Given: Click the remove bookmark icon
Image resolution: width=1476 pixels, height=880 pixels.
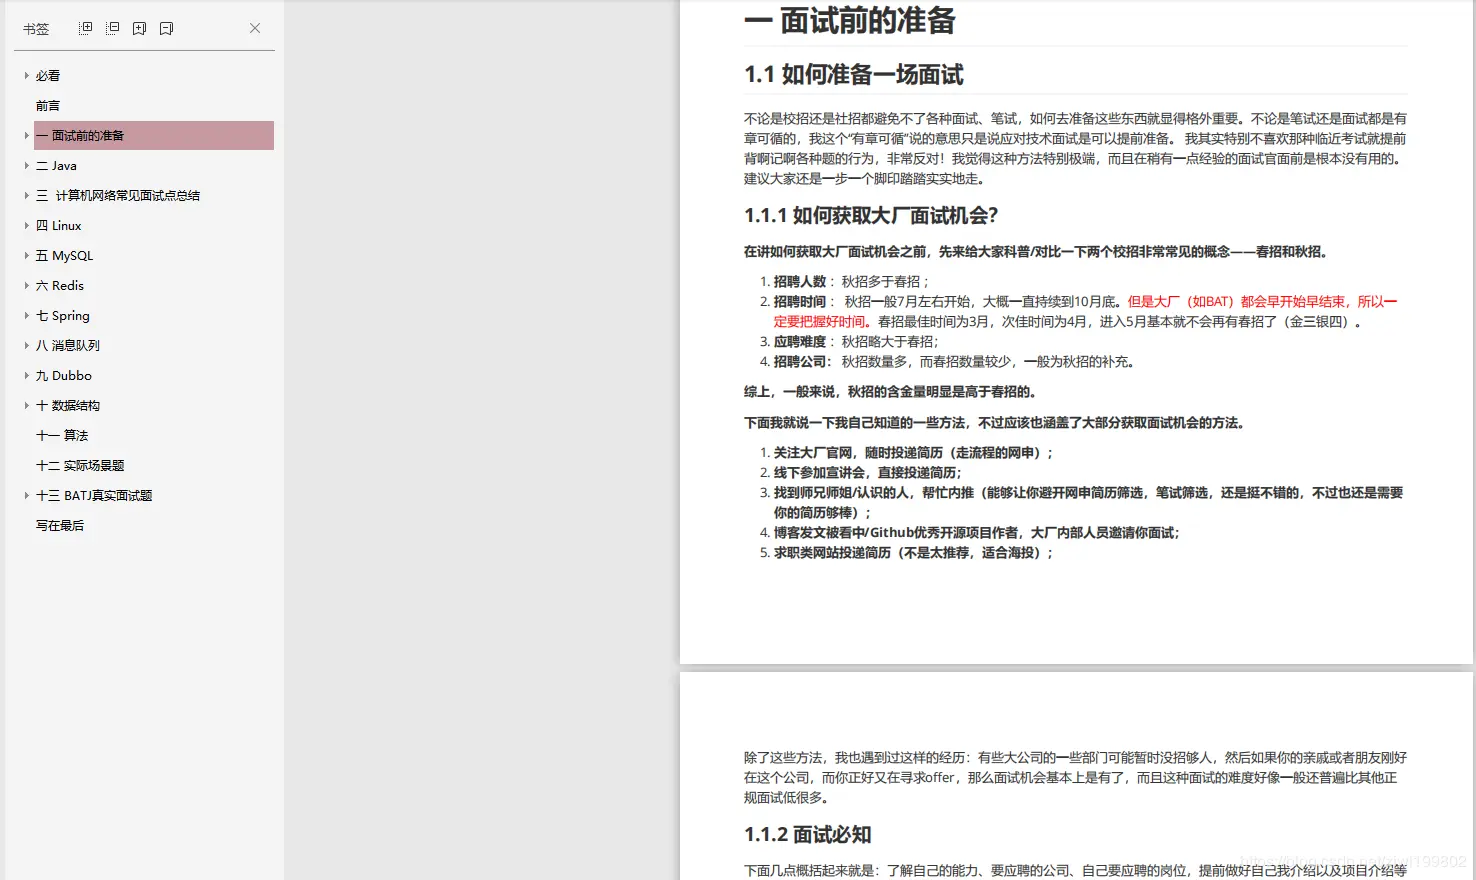Looking at the screenshot, I should 166,27.
